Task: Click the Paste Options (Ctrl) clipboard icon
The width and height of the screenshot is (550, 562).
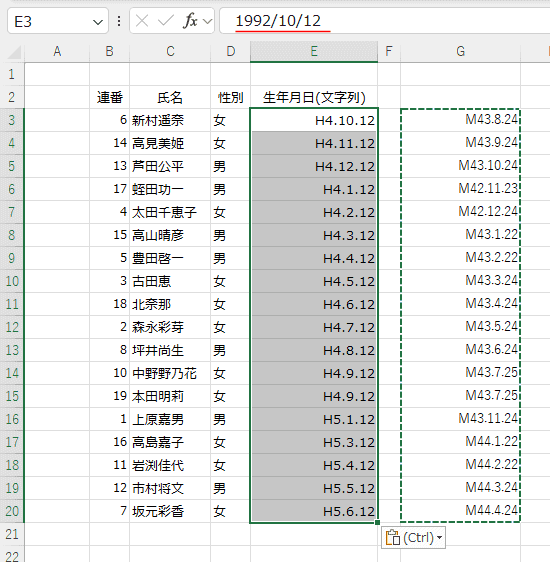Action: coord(393,538)
